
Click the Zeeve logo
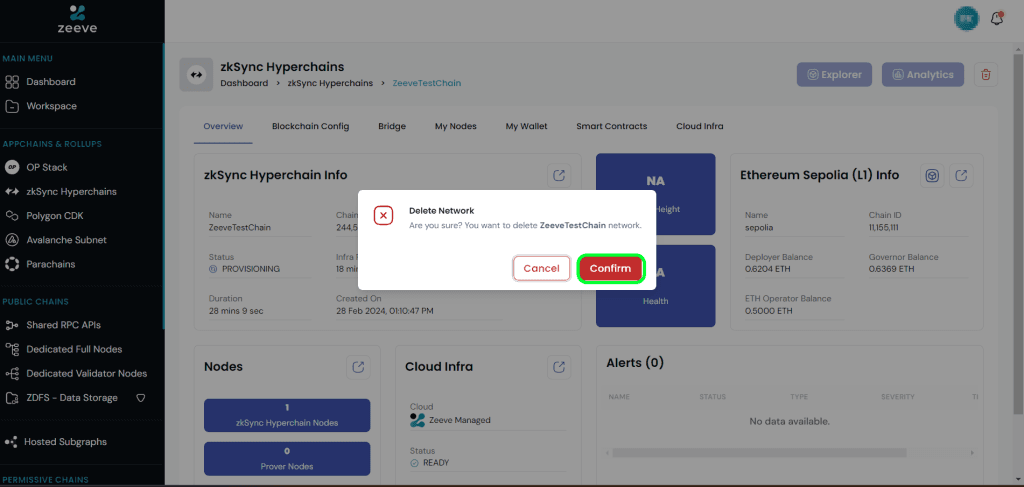point(78,20)
